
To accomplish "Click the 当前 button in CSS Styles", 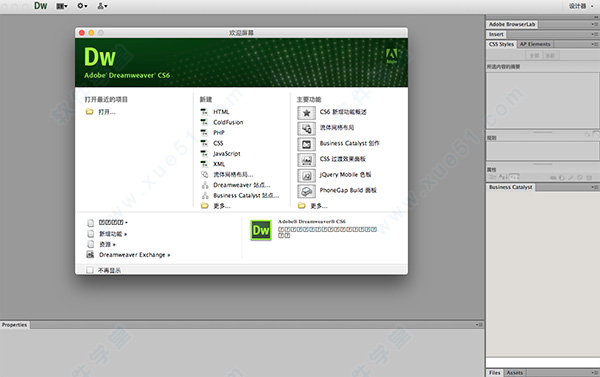I will click(x=550, y=55).
